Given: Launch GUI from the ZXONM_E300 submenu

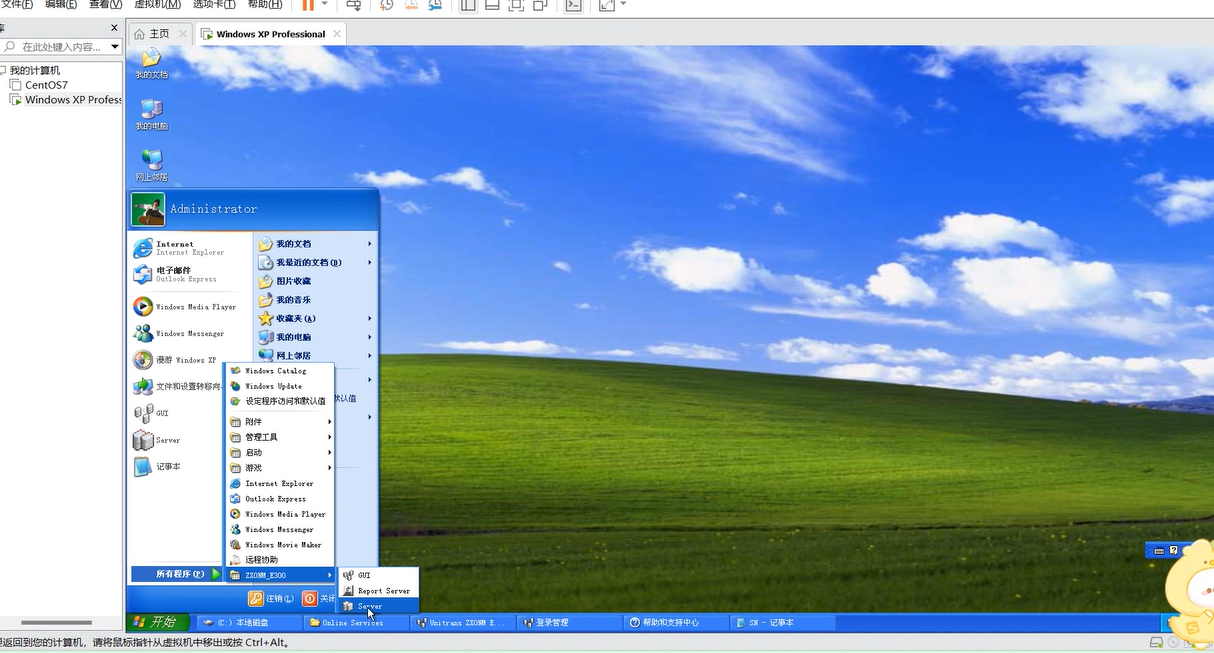Looking at the screenshot, I should [x=377, y=575].
